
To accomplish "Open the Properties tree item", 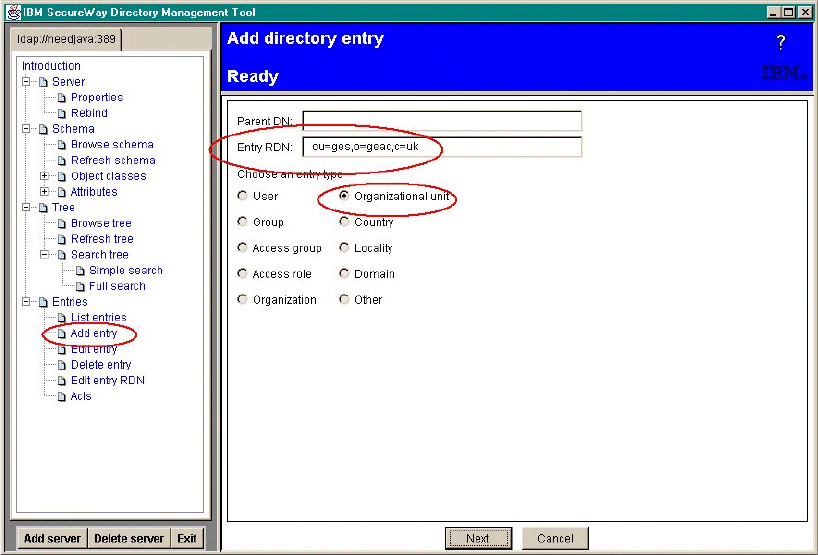I will pyautogui.click(x=97, y=98).
